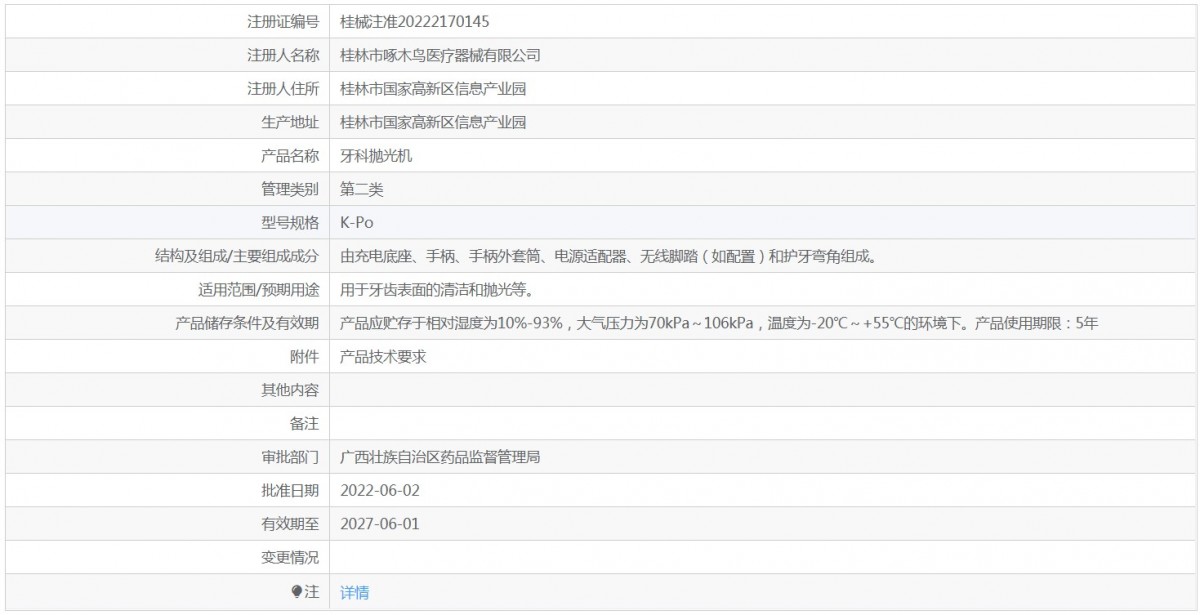Viewport: 1200px width, 615px height.
Task: Click the 型号规格 label
Action: tap(290, 223)
